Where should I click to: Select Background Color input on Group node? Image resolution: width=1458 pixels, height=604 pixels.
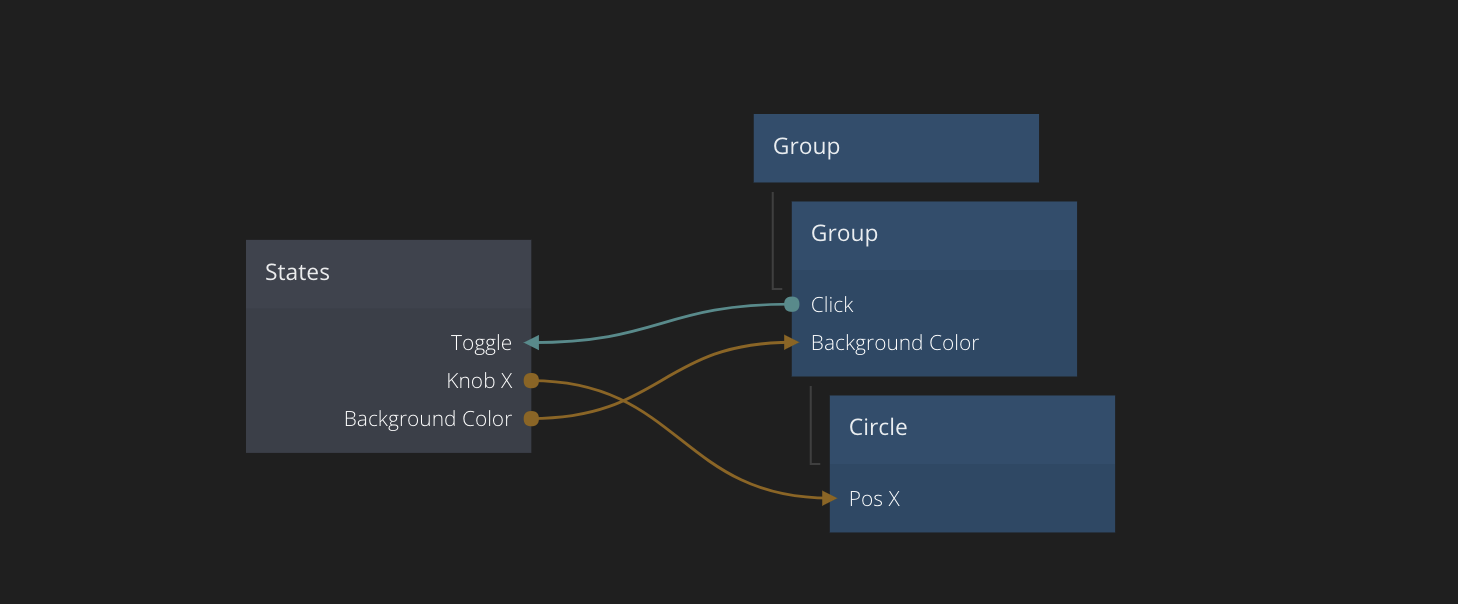pyautogui.click(x=894, y=343)
